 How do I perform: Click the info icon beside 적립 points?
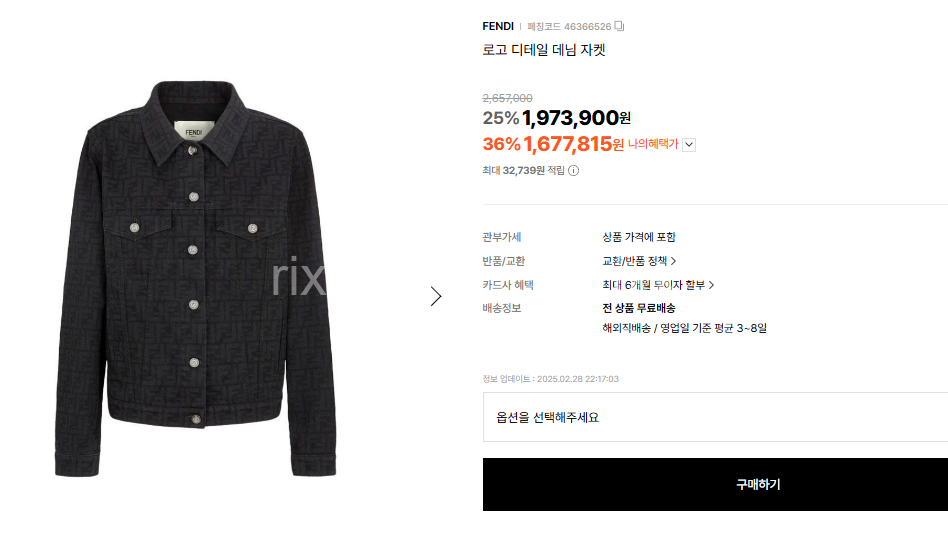point(573,170)
